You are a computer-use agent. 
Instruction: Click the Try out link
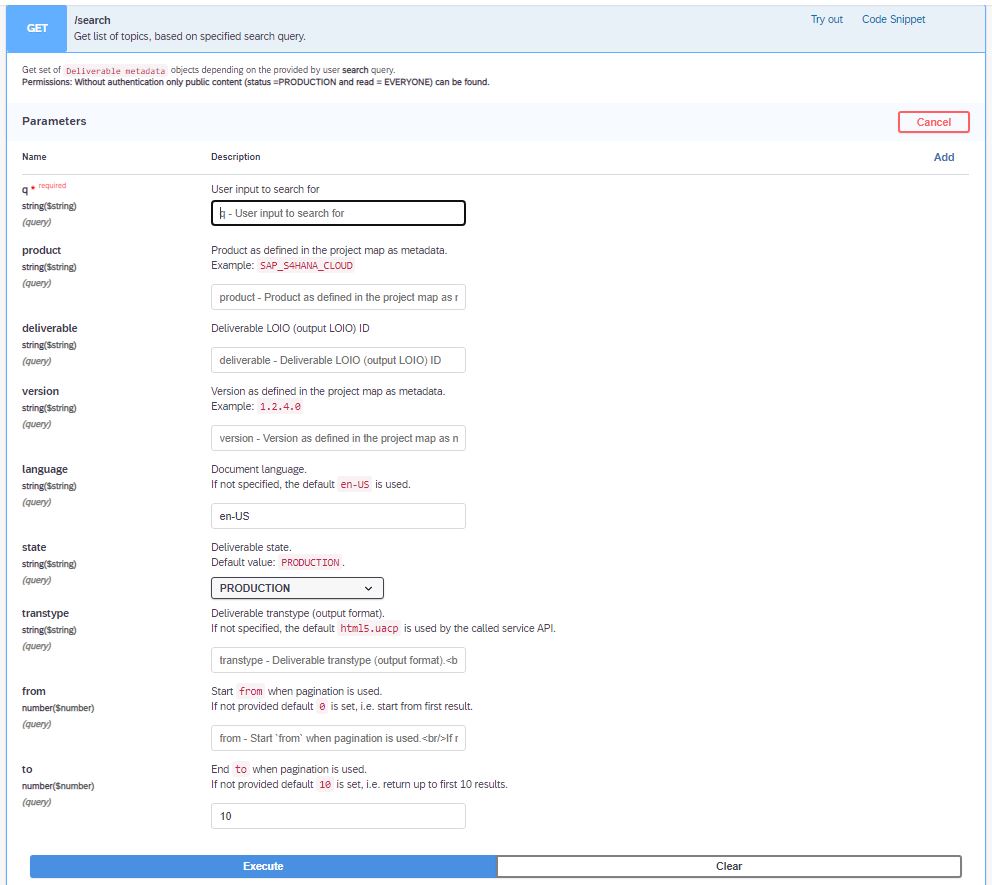pyautogui.click(x=826, y=19)
